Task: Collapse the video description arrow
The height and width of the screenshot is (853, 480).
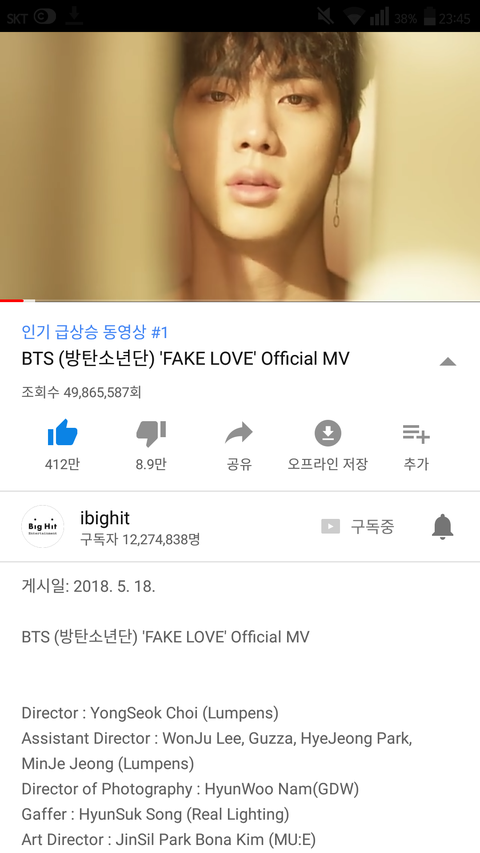Action: click(x=447, y=361)
